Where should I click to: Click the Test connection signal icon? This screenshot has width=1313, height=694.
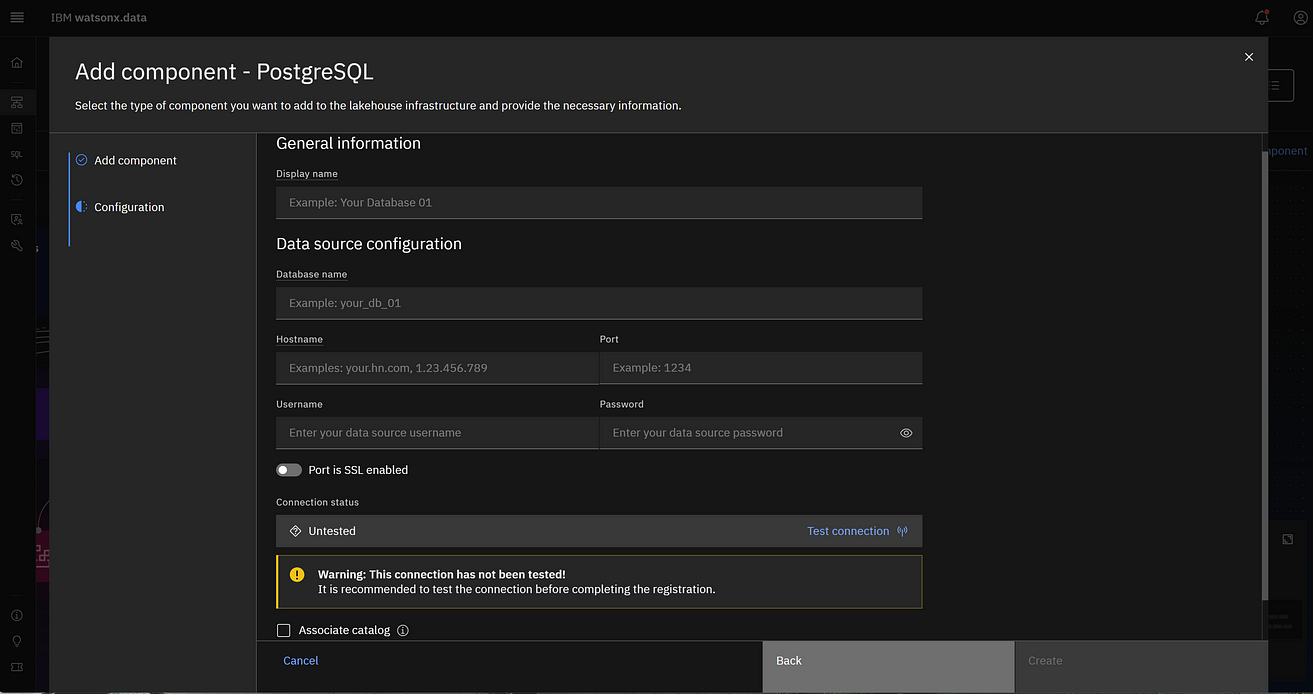pyautogui.click(x=903, y=531)
